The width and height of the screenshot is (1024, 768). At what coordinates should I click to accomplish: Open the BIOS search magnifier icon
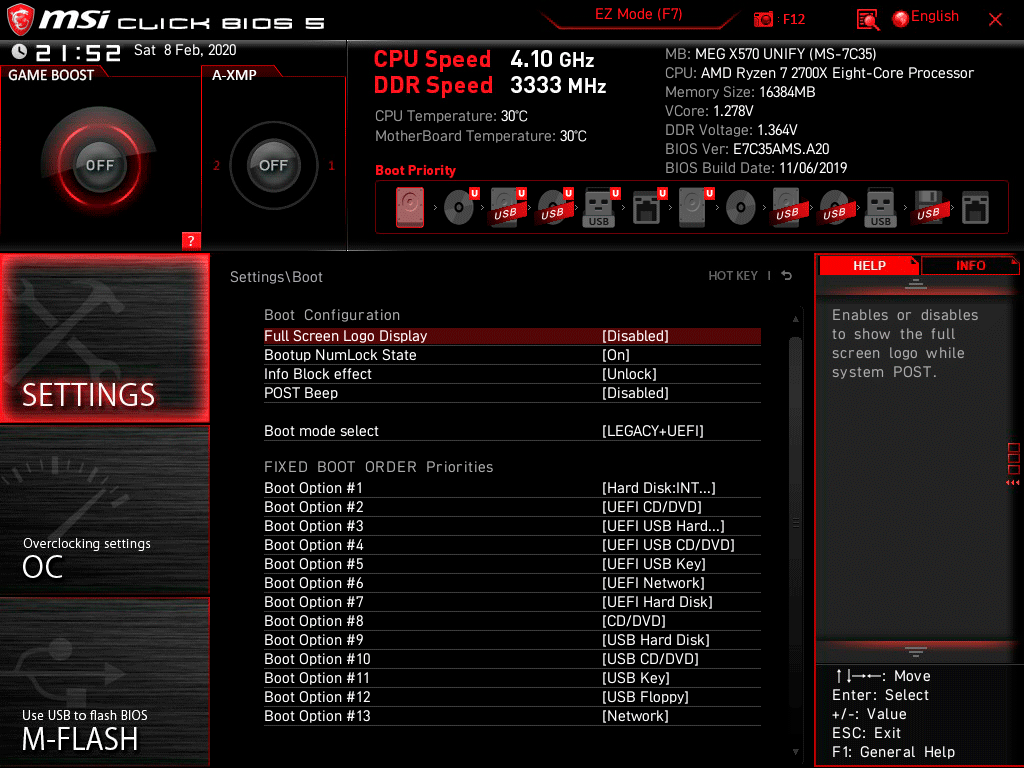click(867, 20)
